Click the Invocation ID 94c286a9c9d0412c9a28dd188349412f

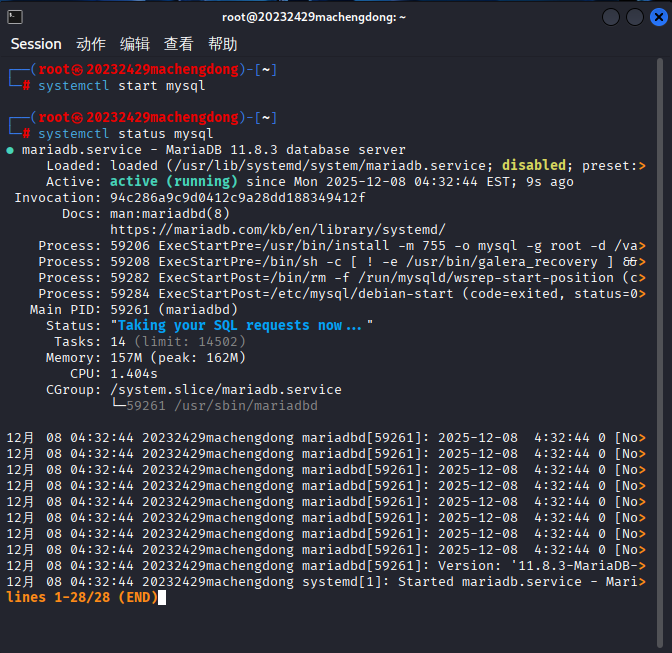[237, 198]
